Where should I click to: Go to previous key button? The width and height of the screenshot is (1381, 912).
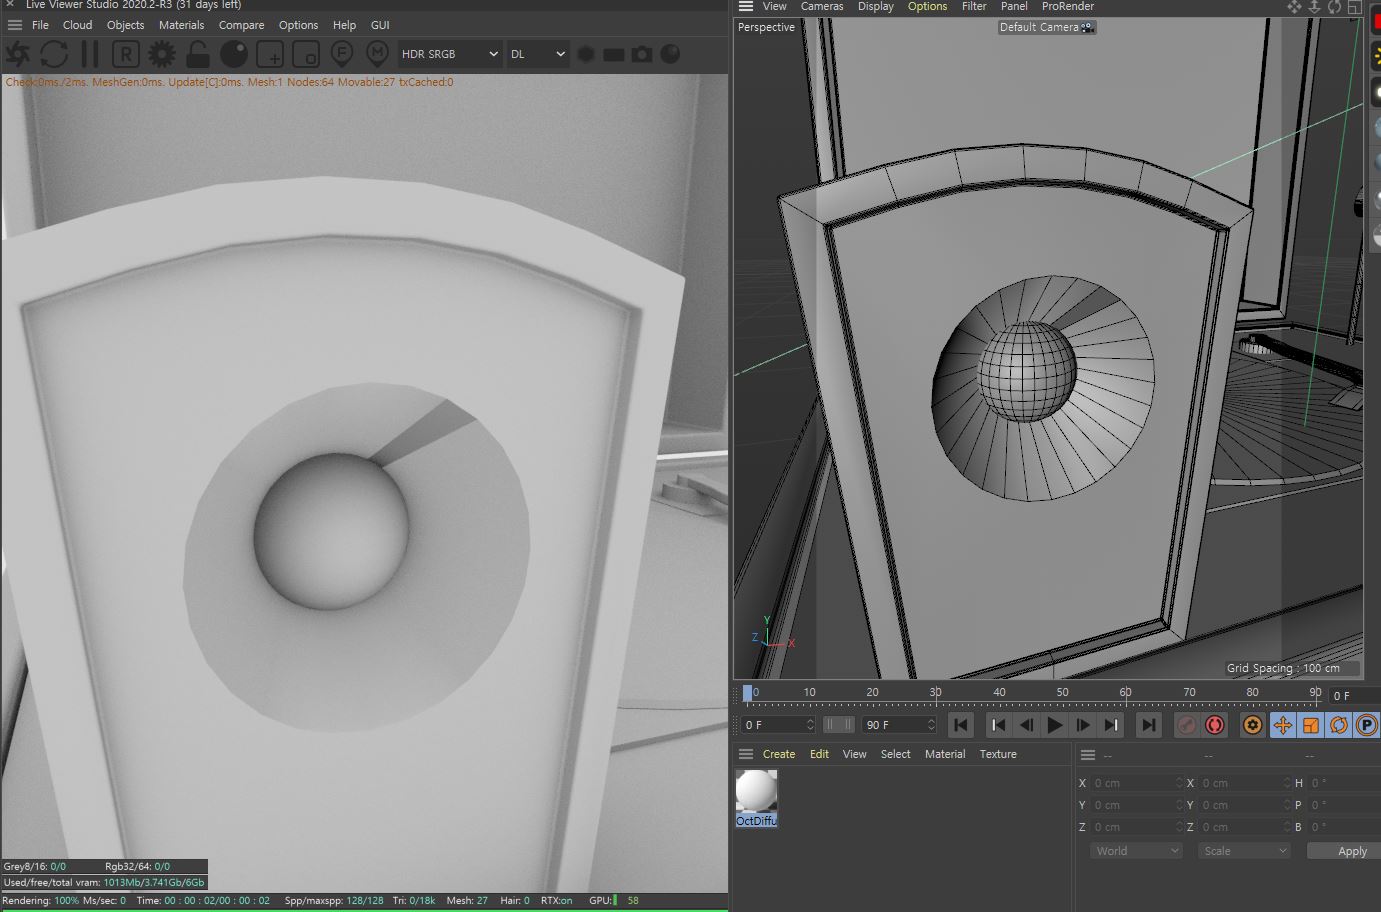(998, 725)
